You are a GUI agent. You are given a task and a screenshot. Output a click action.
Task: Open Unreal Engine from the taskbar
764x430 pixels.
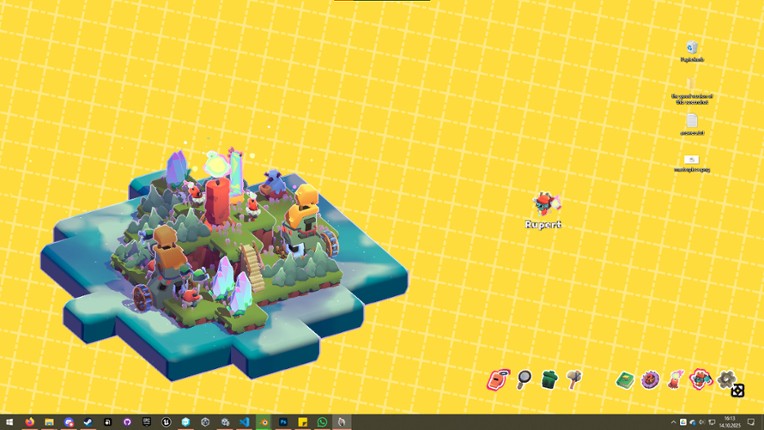pos(166,422)
